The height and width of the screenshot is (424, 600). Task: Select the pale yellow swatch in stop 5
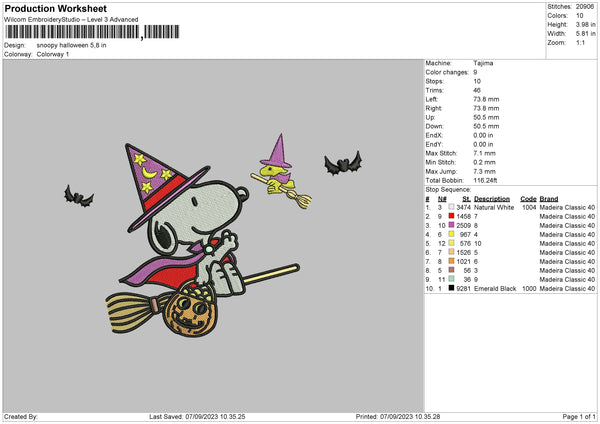(x=451, y=243)
